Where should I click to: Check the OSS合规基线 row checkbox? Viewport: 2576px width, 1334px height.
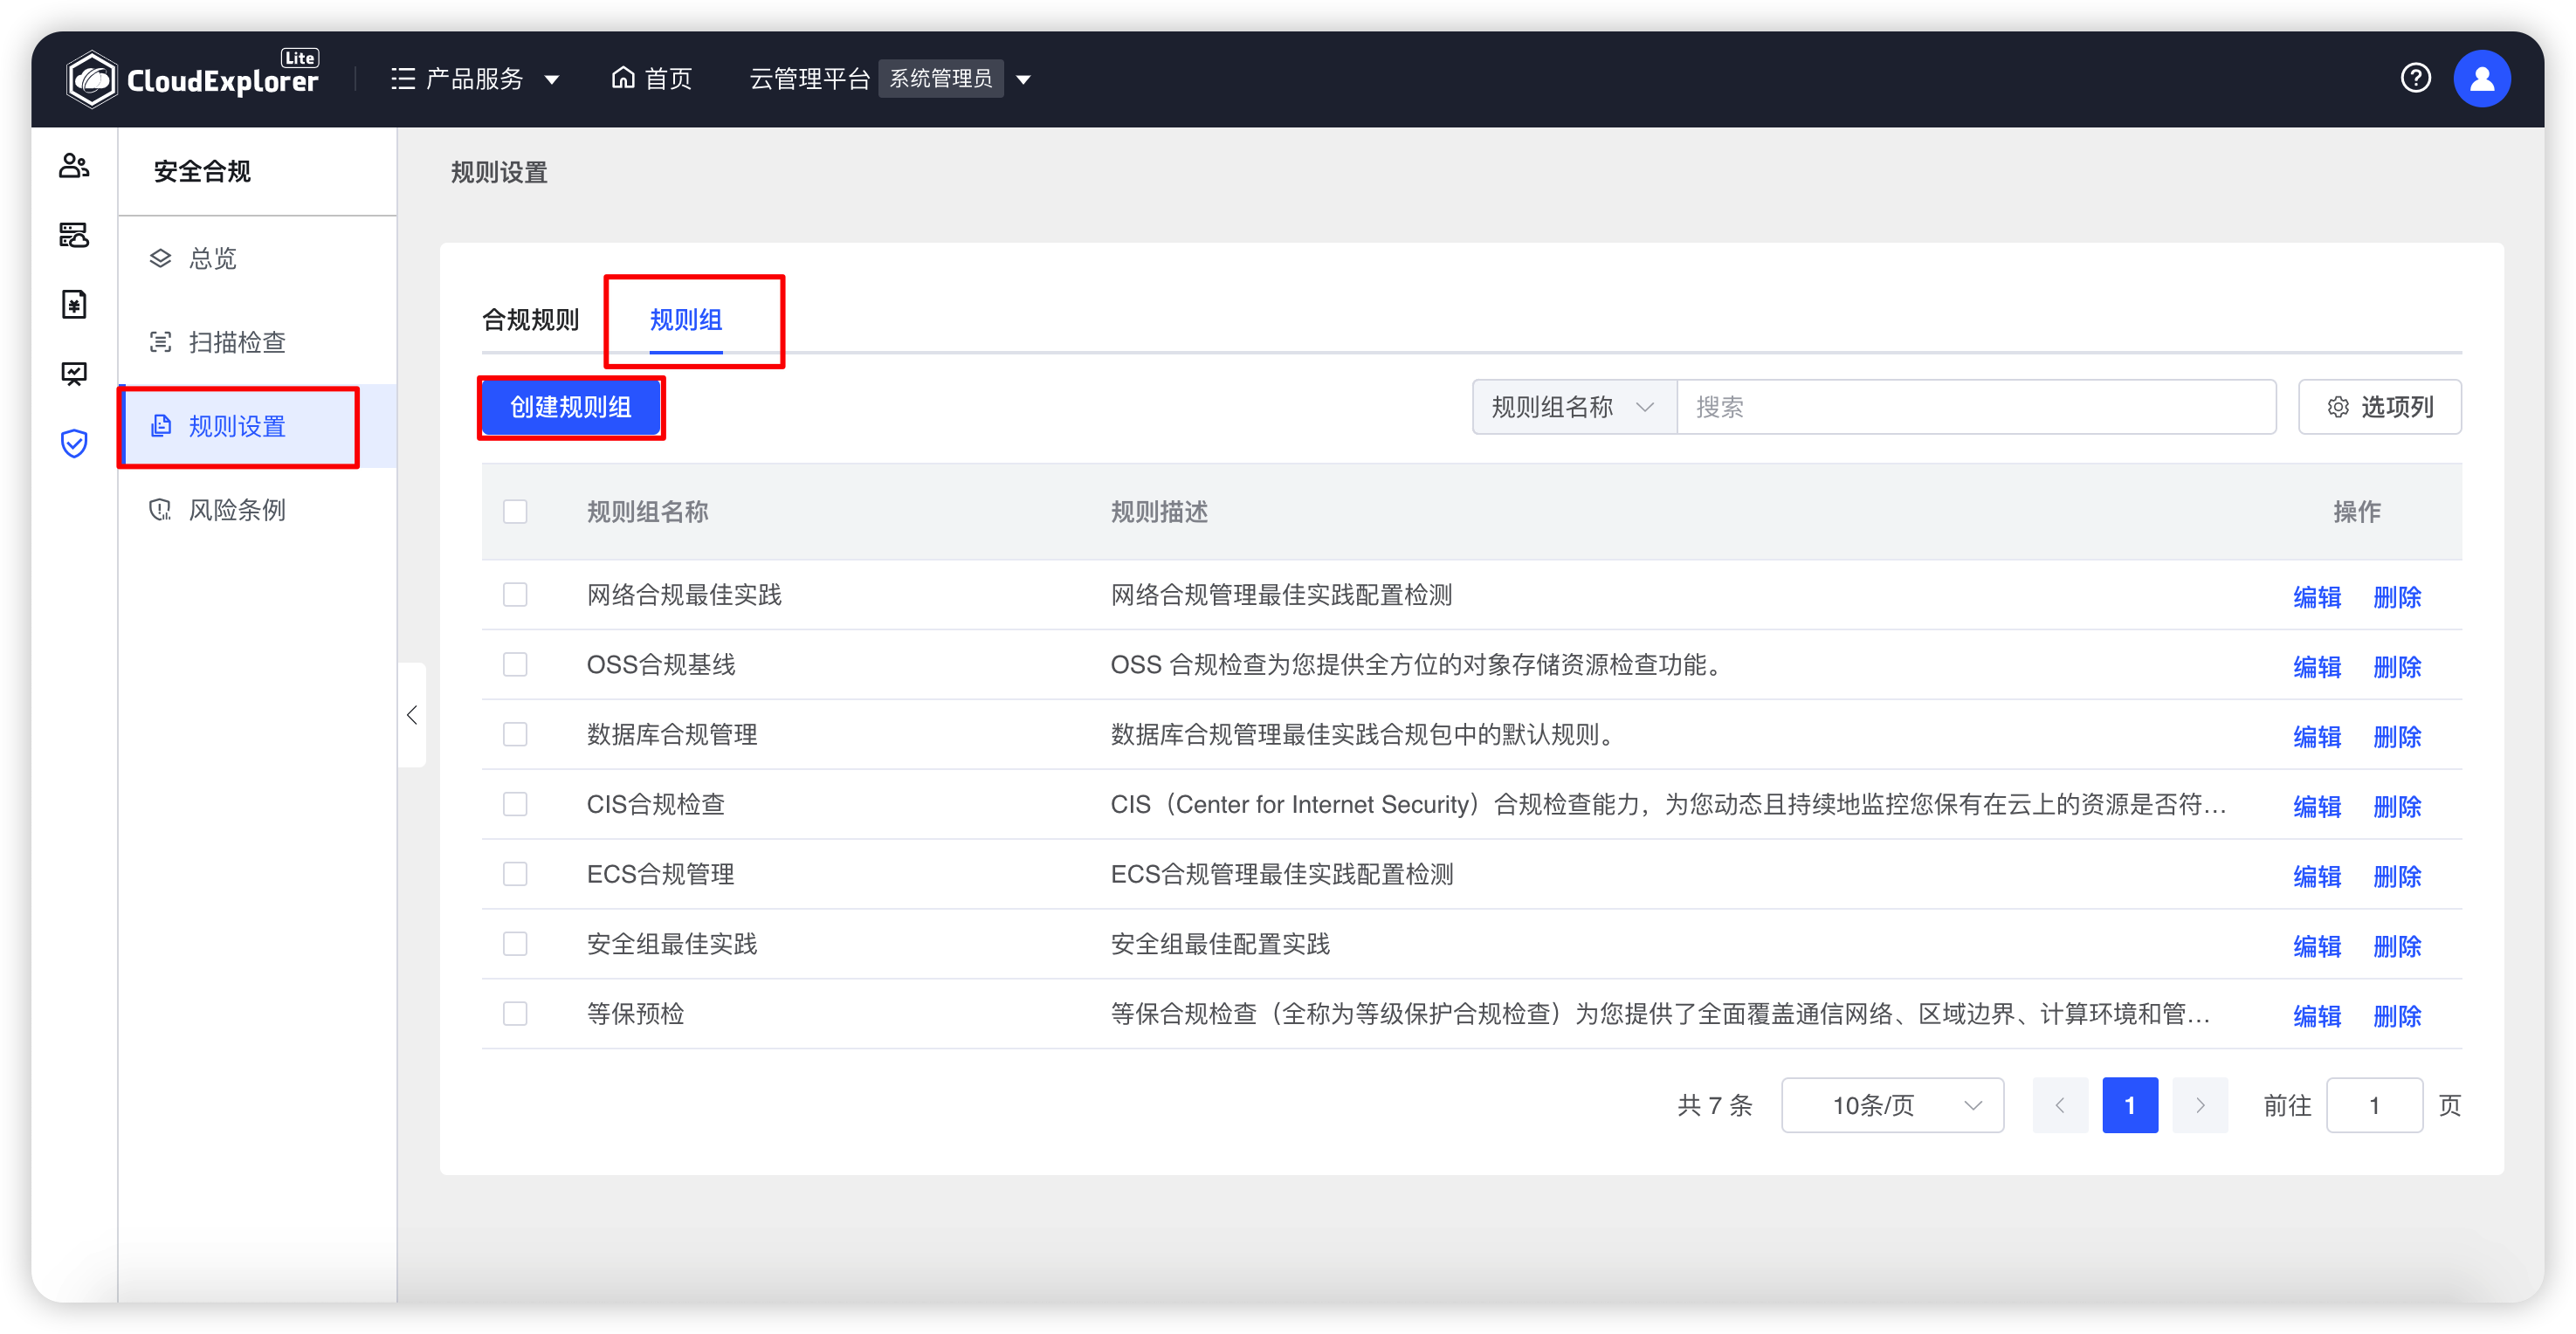[x=515, y=665]
